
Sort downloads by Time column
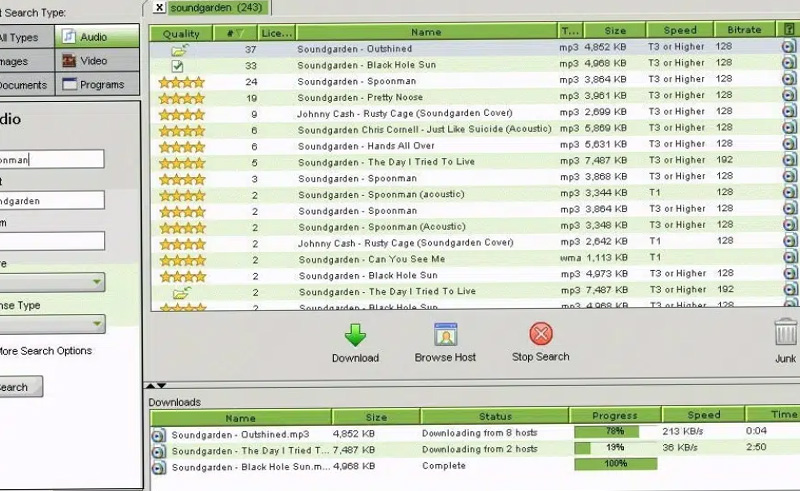[x=773, y=414]
